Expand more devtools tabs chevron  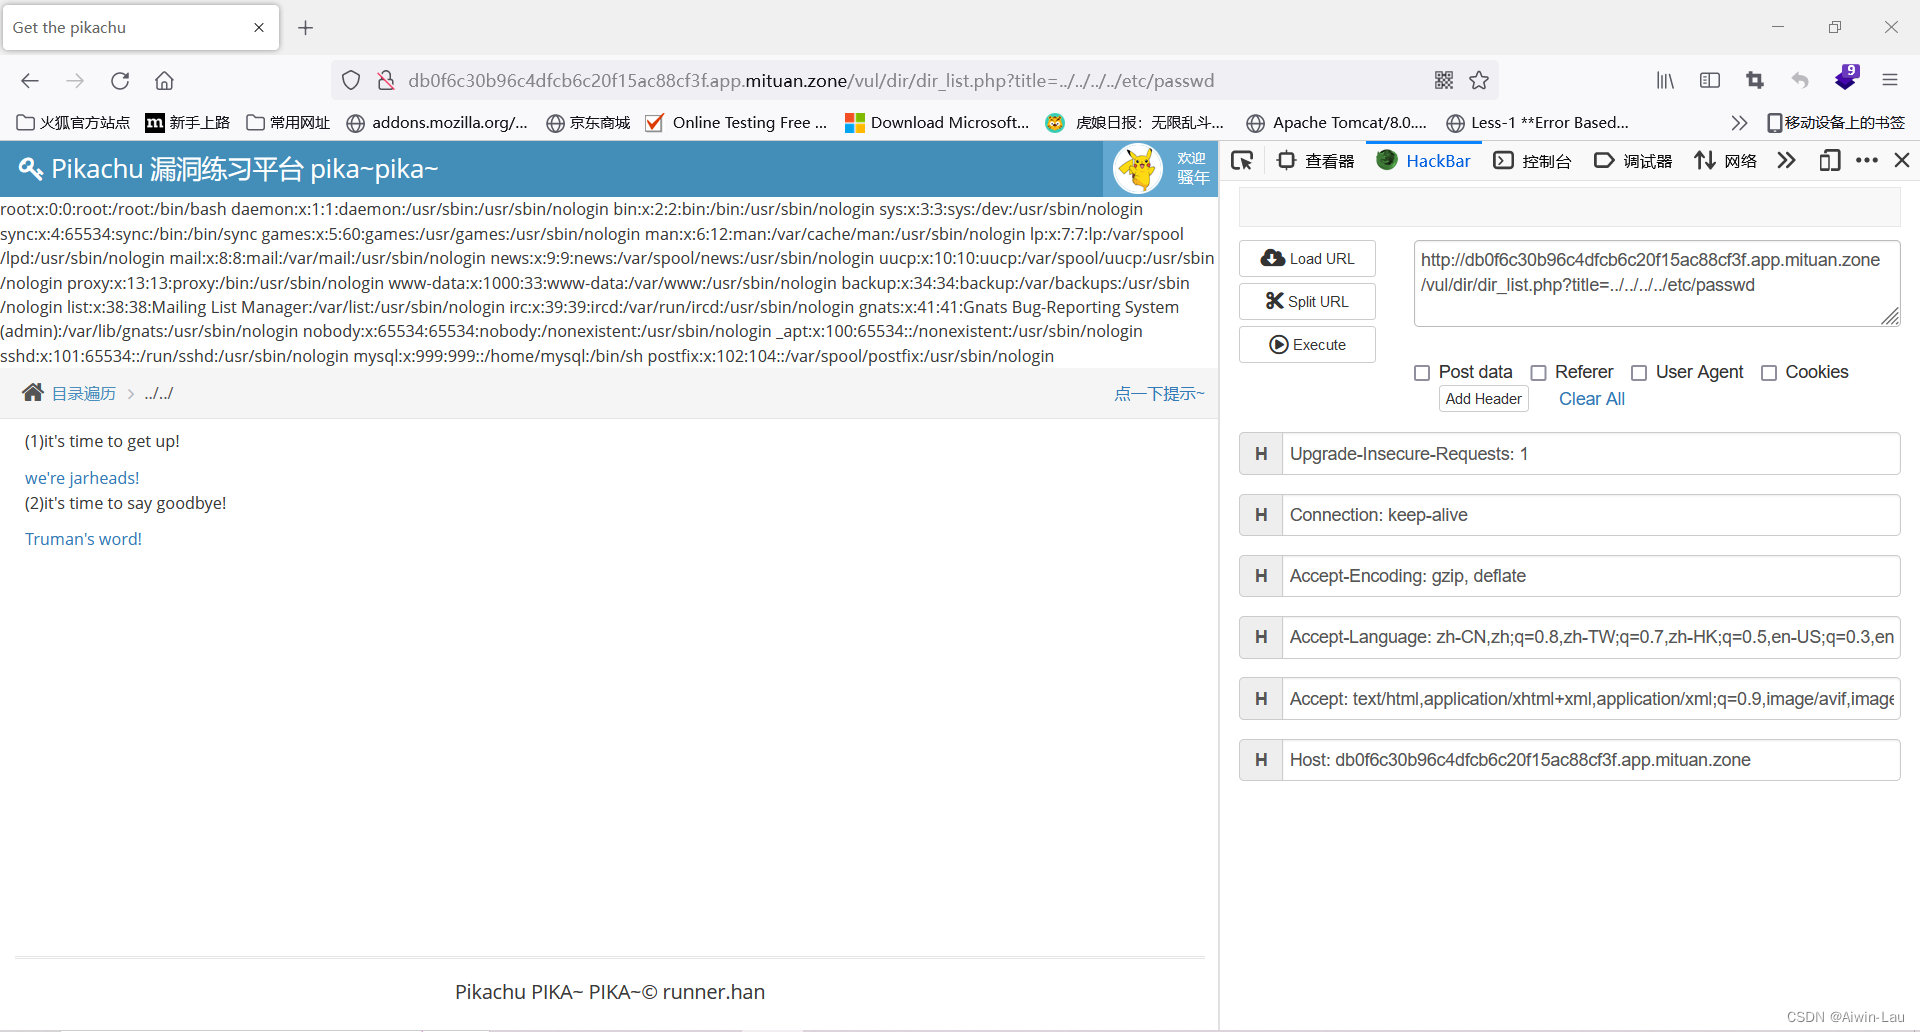[1786, 161]
